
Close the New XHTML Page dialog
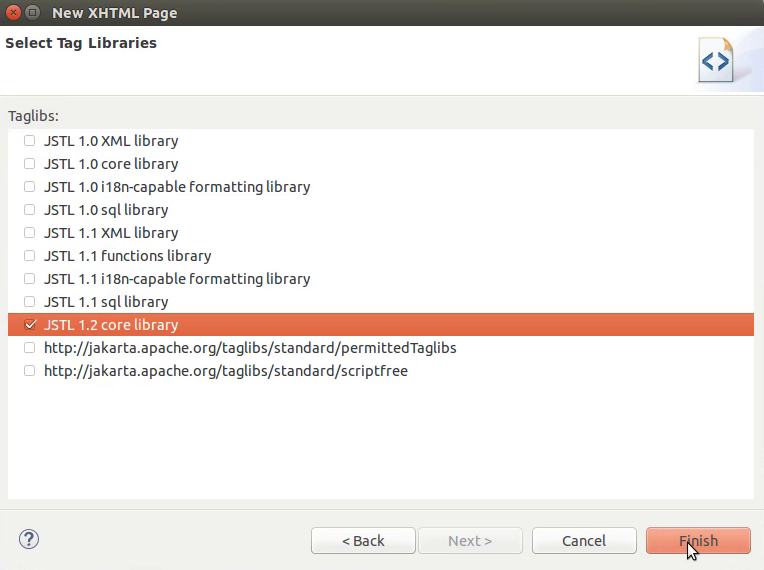pyautogui.click(x=13, y=12)
